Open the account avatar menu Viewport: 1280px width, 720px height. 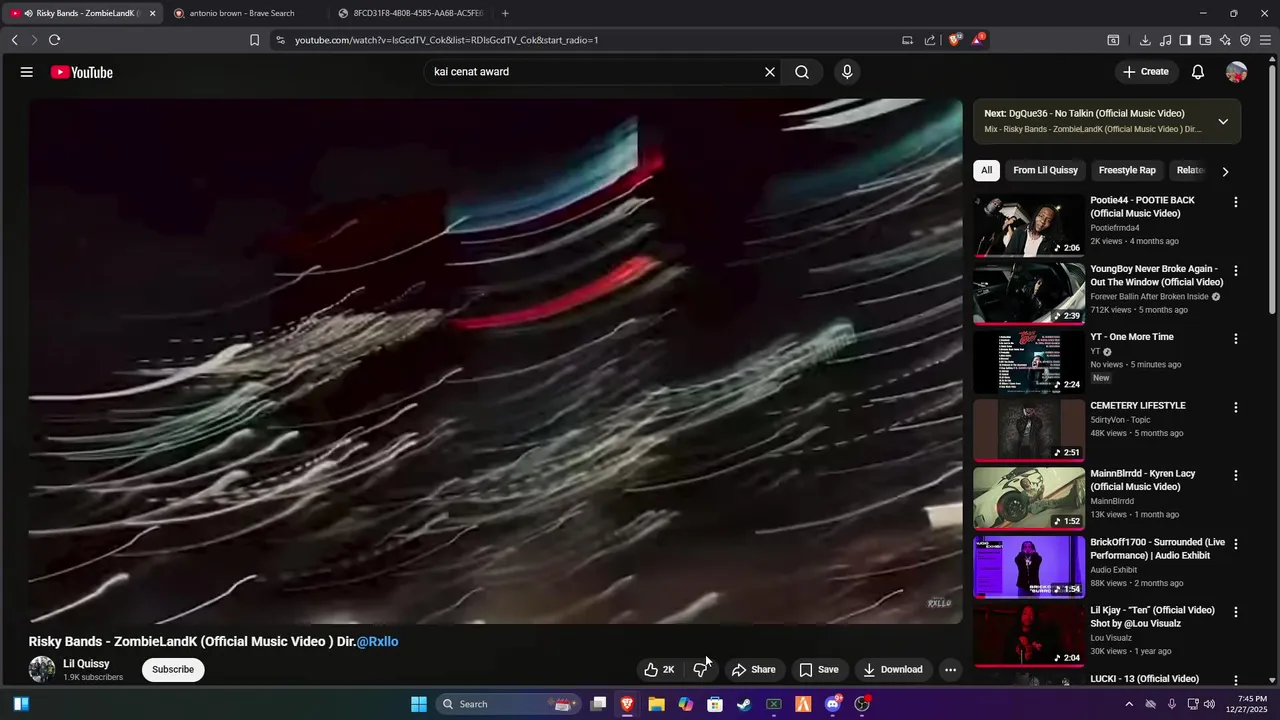(1237, 72)
